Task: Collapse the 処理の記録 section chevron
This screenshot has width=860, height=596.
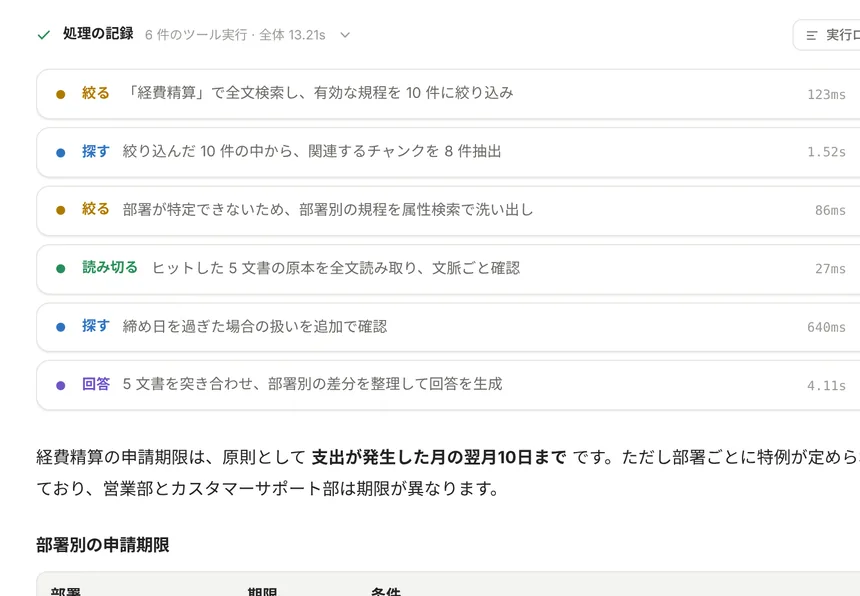Action: (345, 35)
